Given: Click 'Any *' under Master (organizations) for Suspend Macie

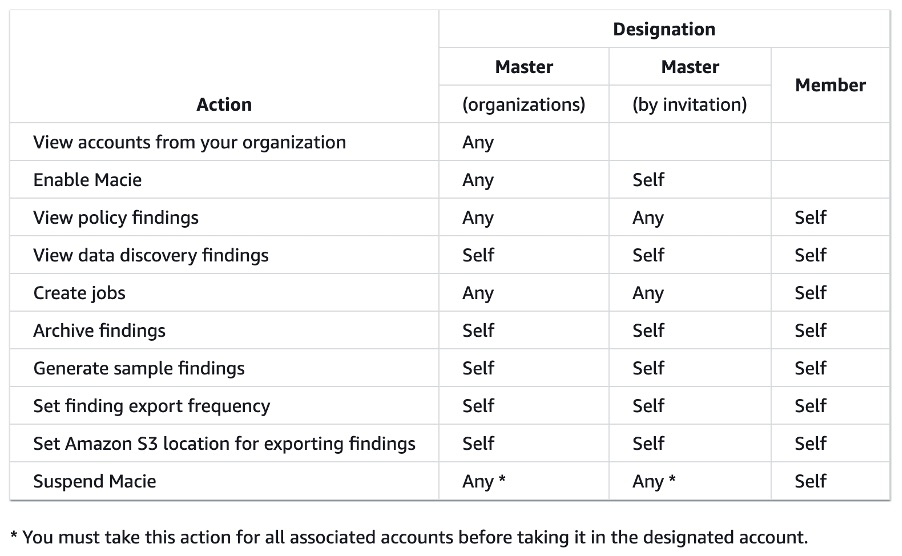Looking at the screenshot, I should pos(484,481).
